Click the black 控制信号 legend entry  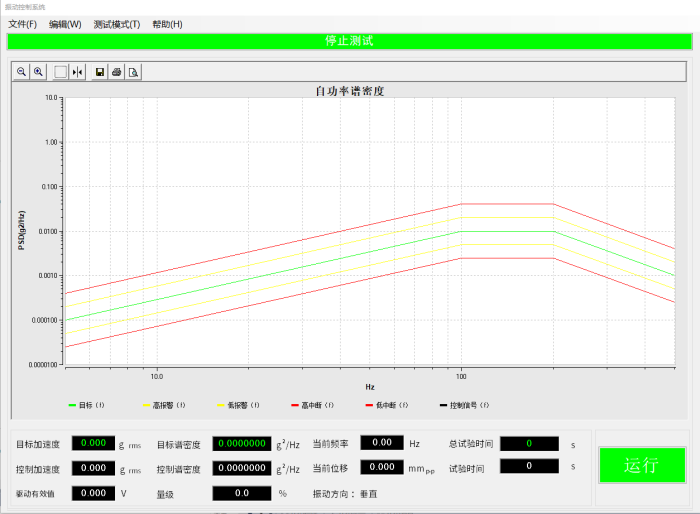point(465,405)
